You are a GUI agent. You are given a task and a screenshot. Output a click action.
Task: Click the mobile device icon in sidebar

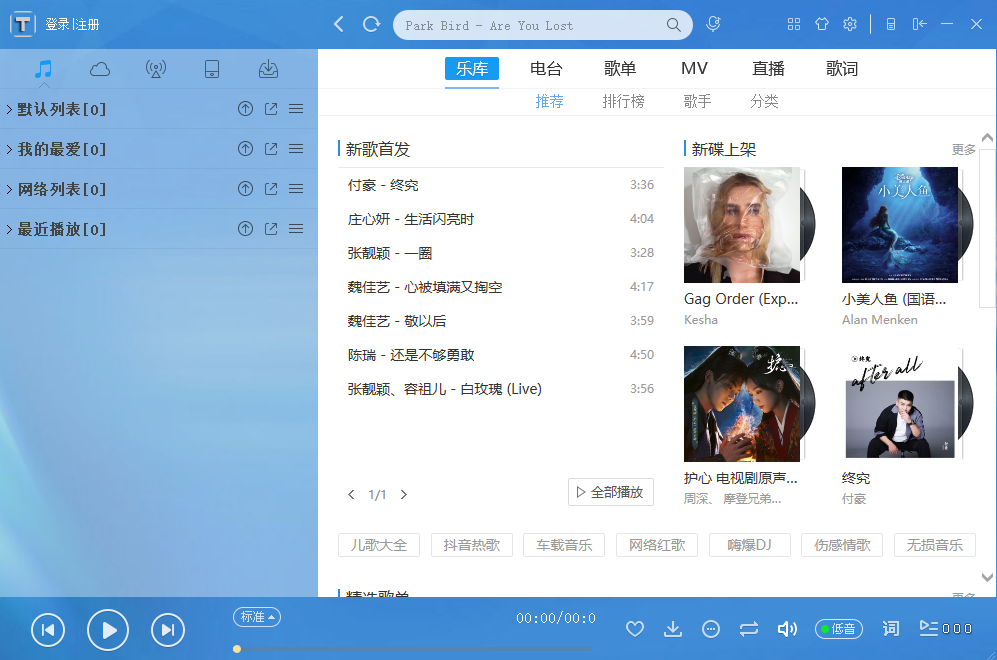pyautogui.click(x=212, y=69)
